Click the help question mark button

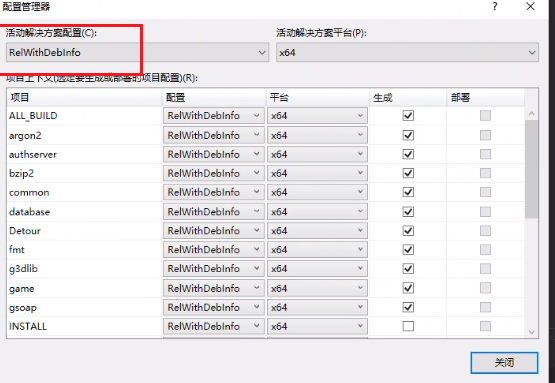pos(495,6)
